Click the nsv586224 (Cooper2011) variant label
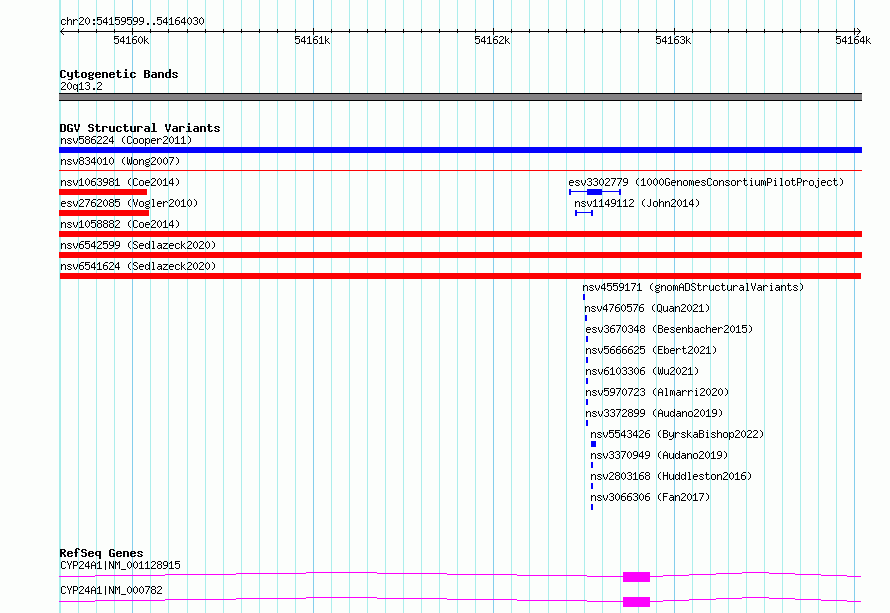 tap(126, 140)
